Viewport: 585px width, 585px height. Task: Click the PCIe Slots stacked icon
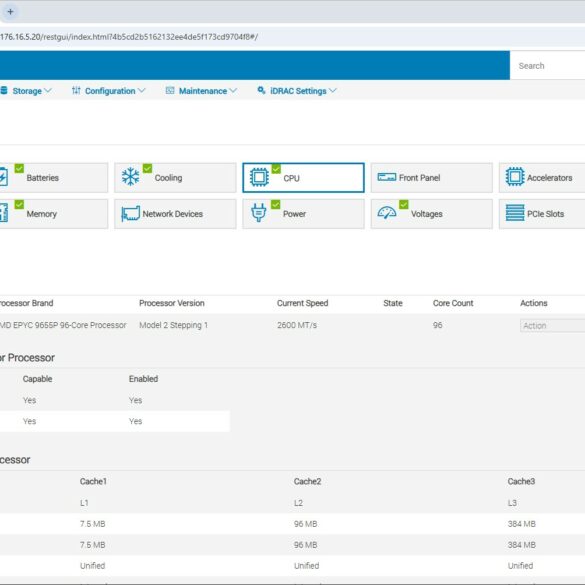point(515,213)
